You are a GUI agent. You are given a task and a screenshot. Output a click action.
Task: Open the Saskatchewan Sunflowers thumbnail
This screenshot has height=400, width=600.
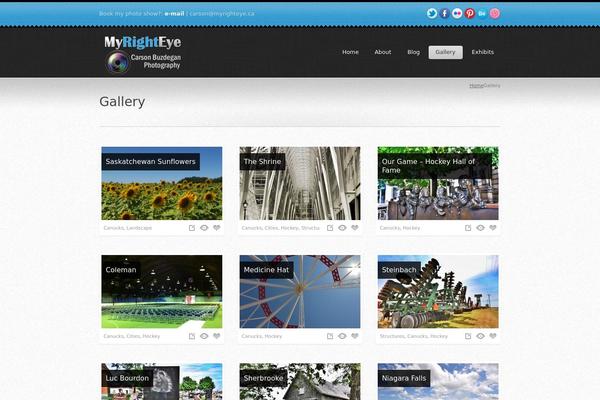point(161,183)
